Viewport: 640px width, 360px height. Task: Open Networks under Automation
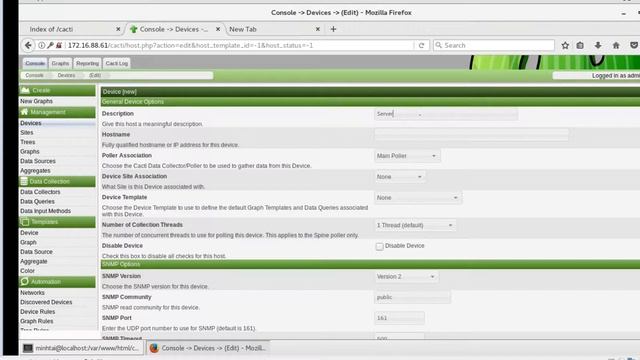(32, 293)
